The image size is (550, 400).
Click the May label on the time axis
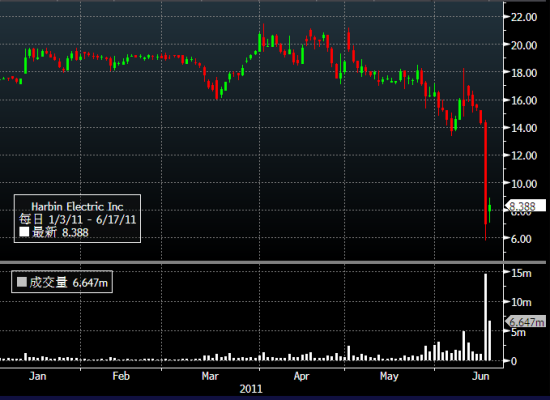(389, 376)
